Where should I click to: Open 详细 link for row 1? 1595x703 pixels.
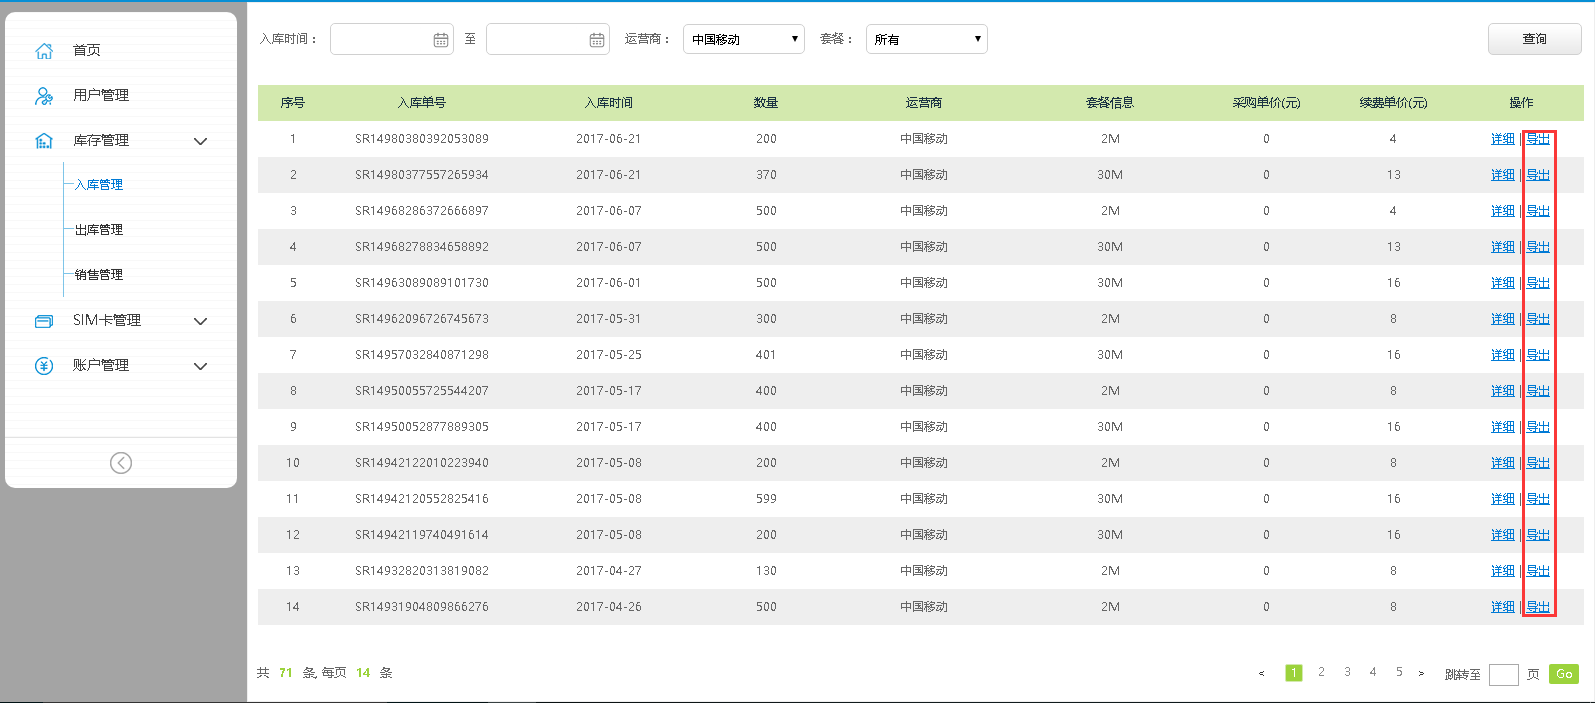tap(1502, 139)
